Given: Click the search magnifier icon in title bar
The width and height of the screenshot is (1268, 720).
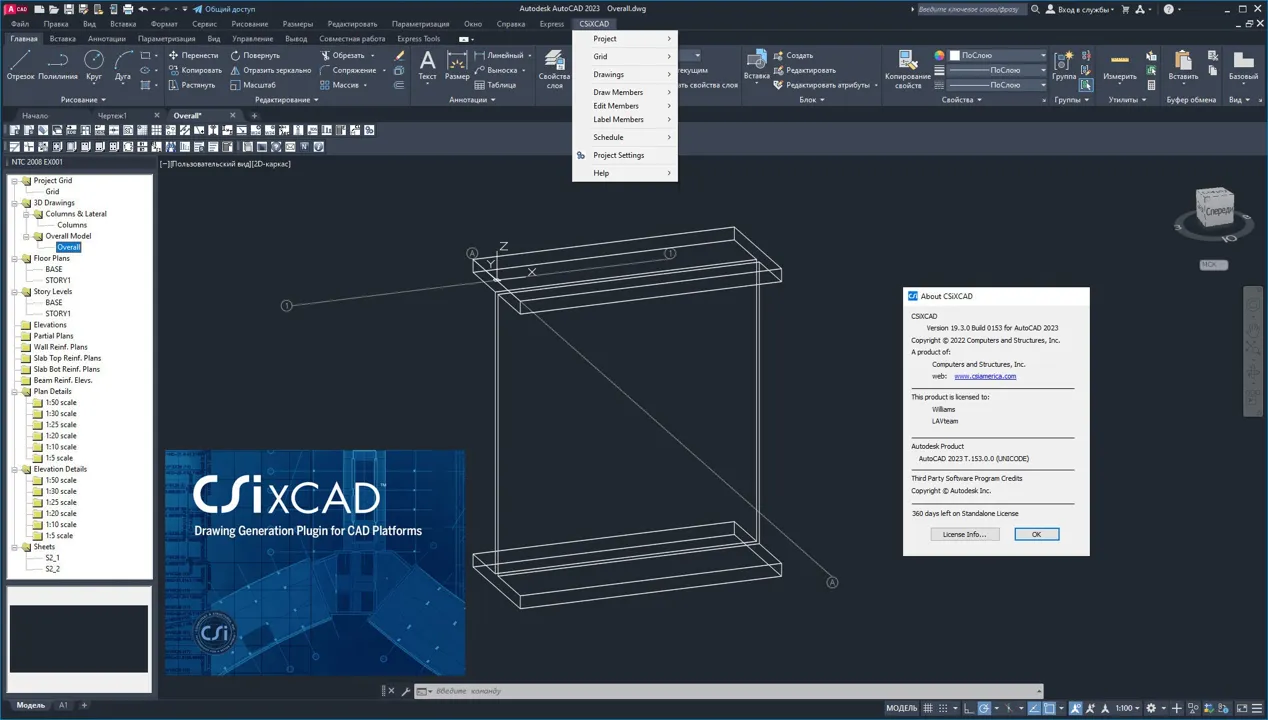Looking at the screenshot, I should click(1036, 9).
